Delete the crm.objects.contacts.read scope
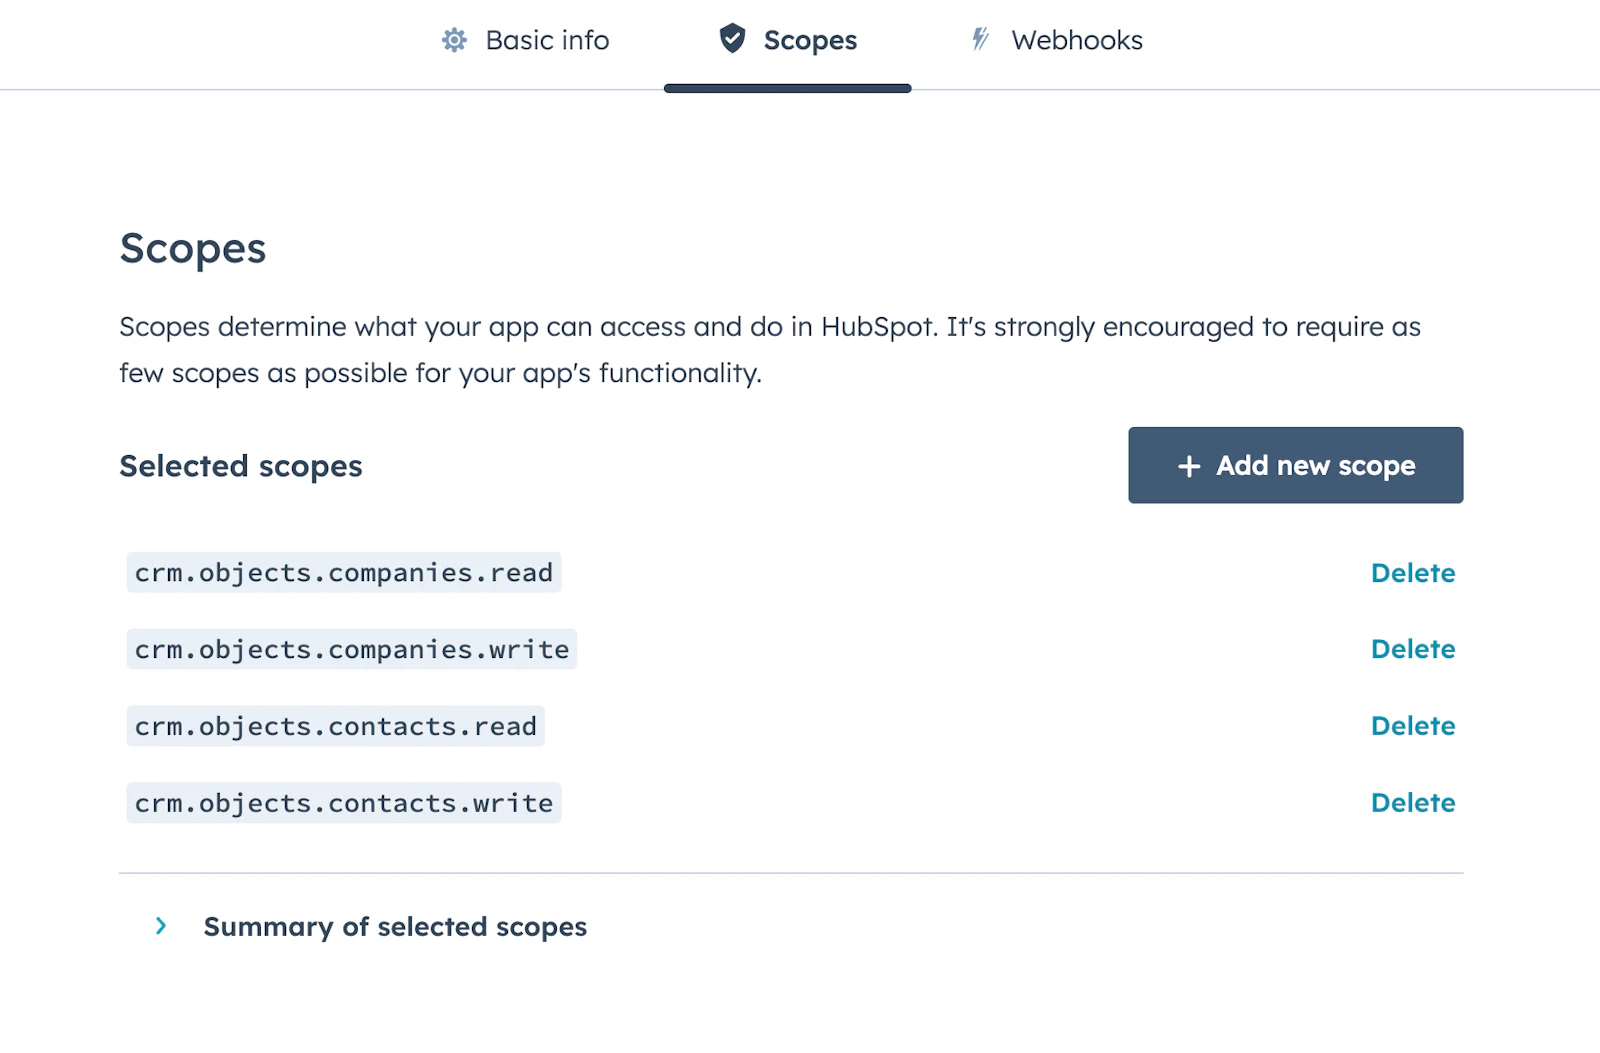 [1413, 726]
